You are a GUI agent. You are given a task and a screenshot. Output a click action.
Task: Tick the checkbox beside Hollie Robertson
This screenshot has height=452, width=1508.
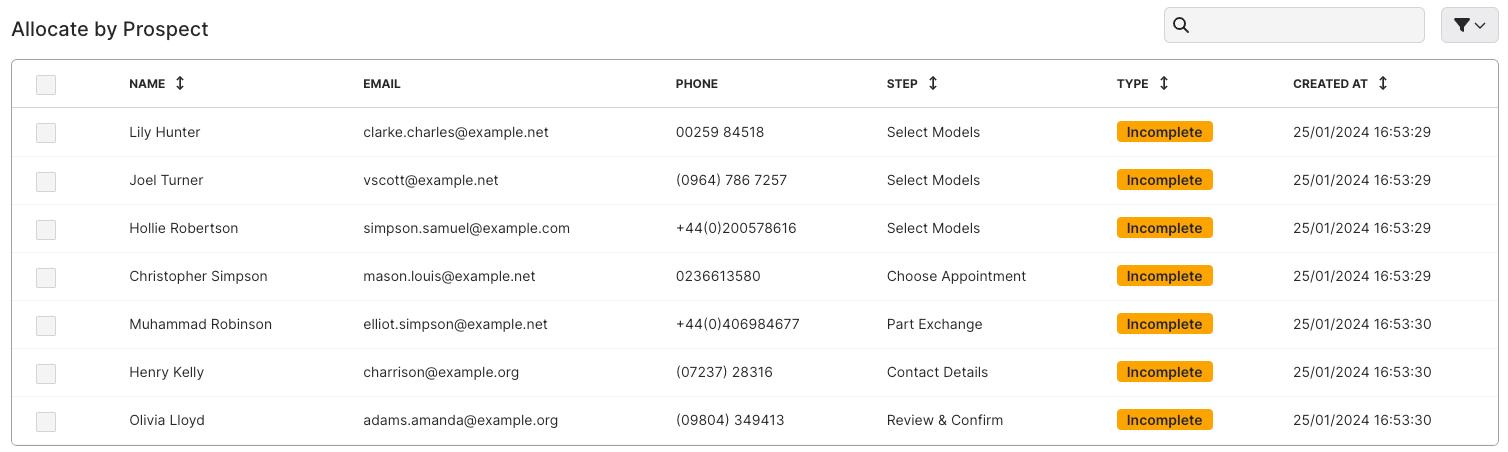pos(46,229)
